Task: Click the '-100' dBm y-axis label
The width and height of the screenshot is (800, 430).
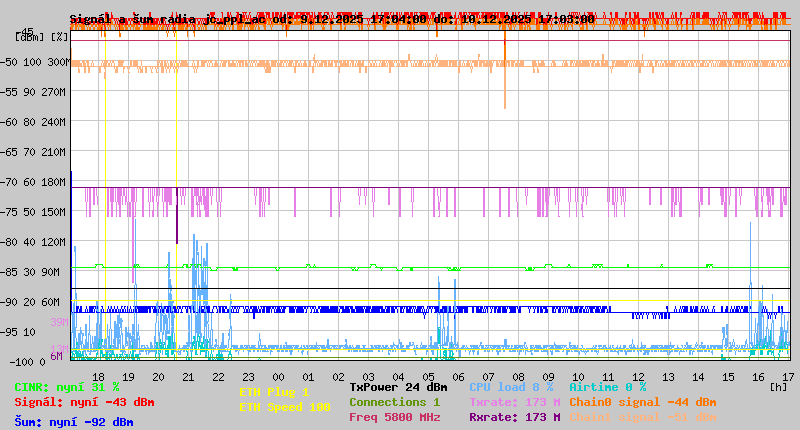Action: click(20, 362)
